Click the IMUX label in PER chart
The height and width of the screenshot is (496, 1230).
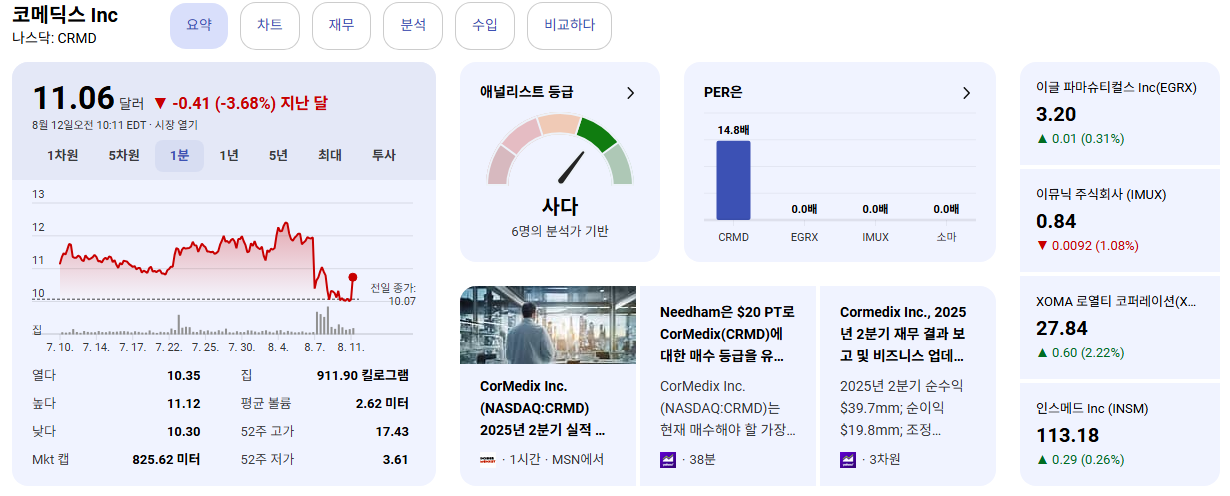(875, 237)
